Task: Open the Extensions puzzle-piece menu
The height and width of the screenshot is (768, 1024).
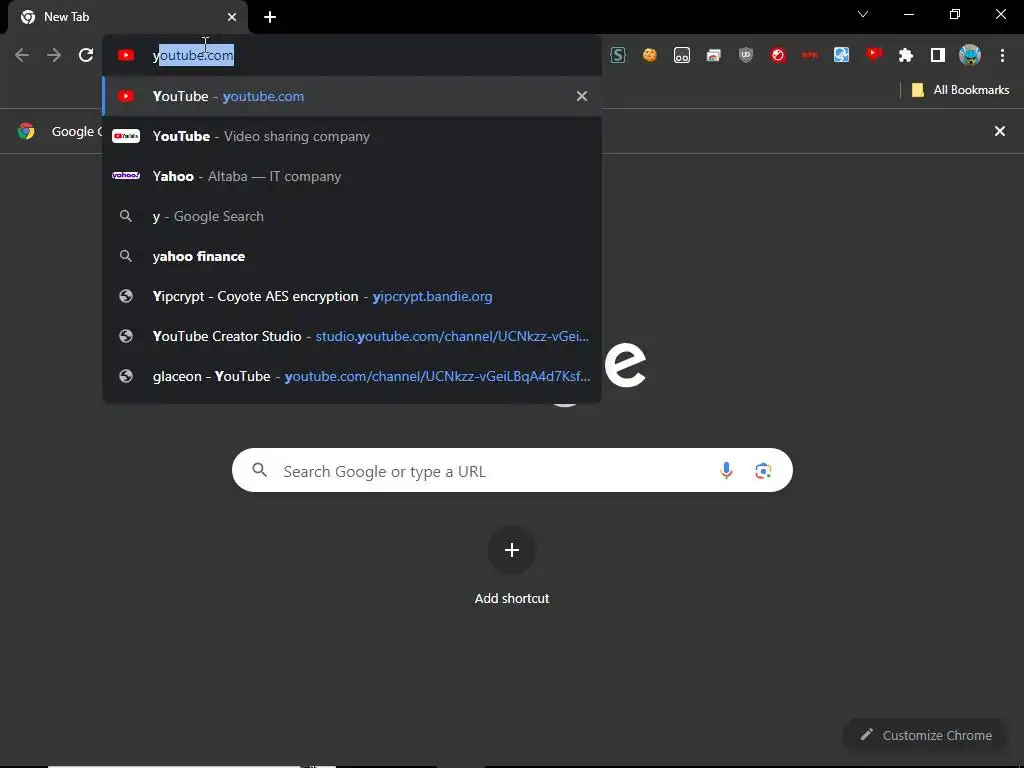Action: [x=906, y=56]
